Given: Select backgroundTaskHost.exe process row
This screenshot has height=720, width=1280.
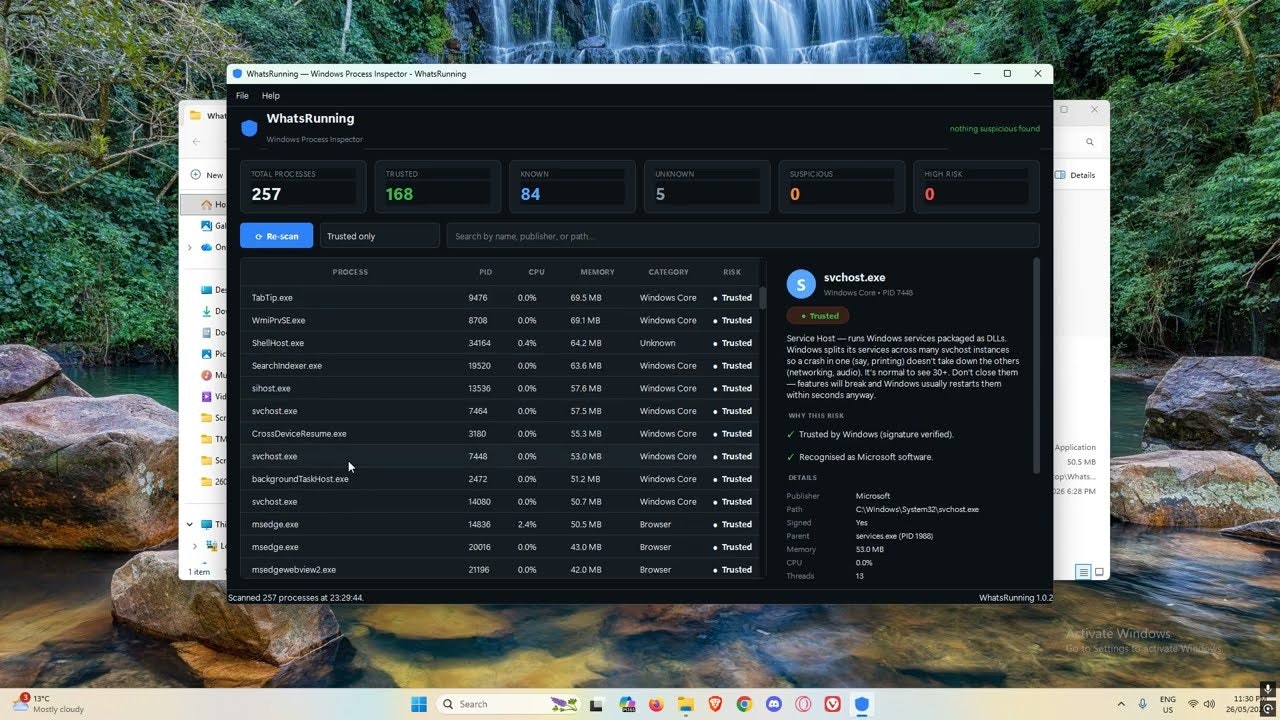Looking at the screenshot, I should (500, 479).
